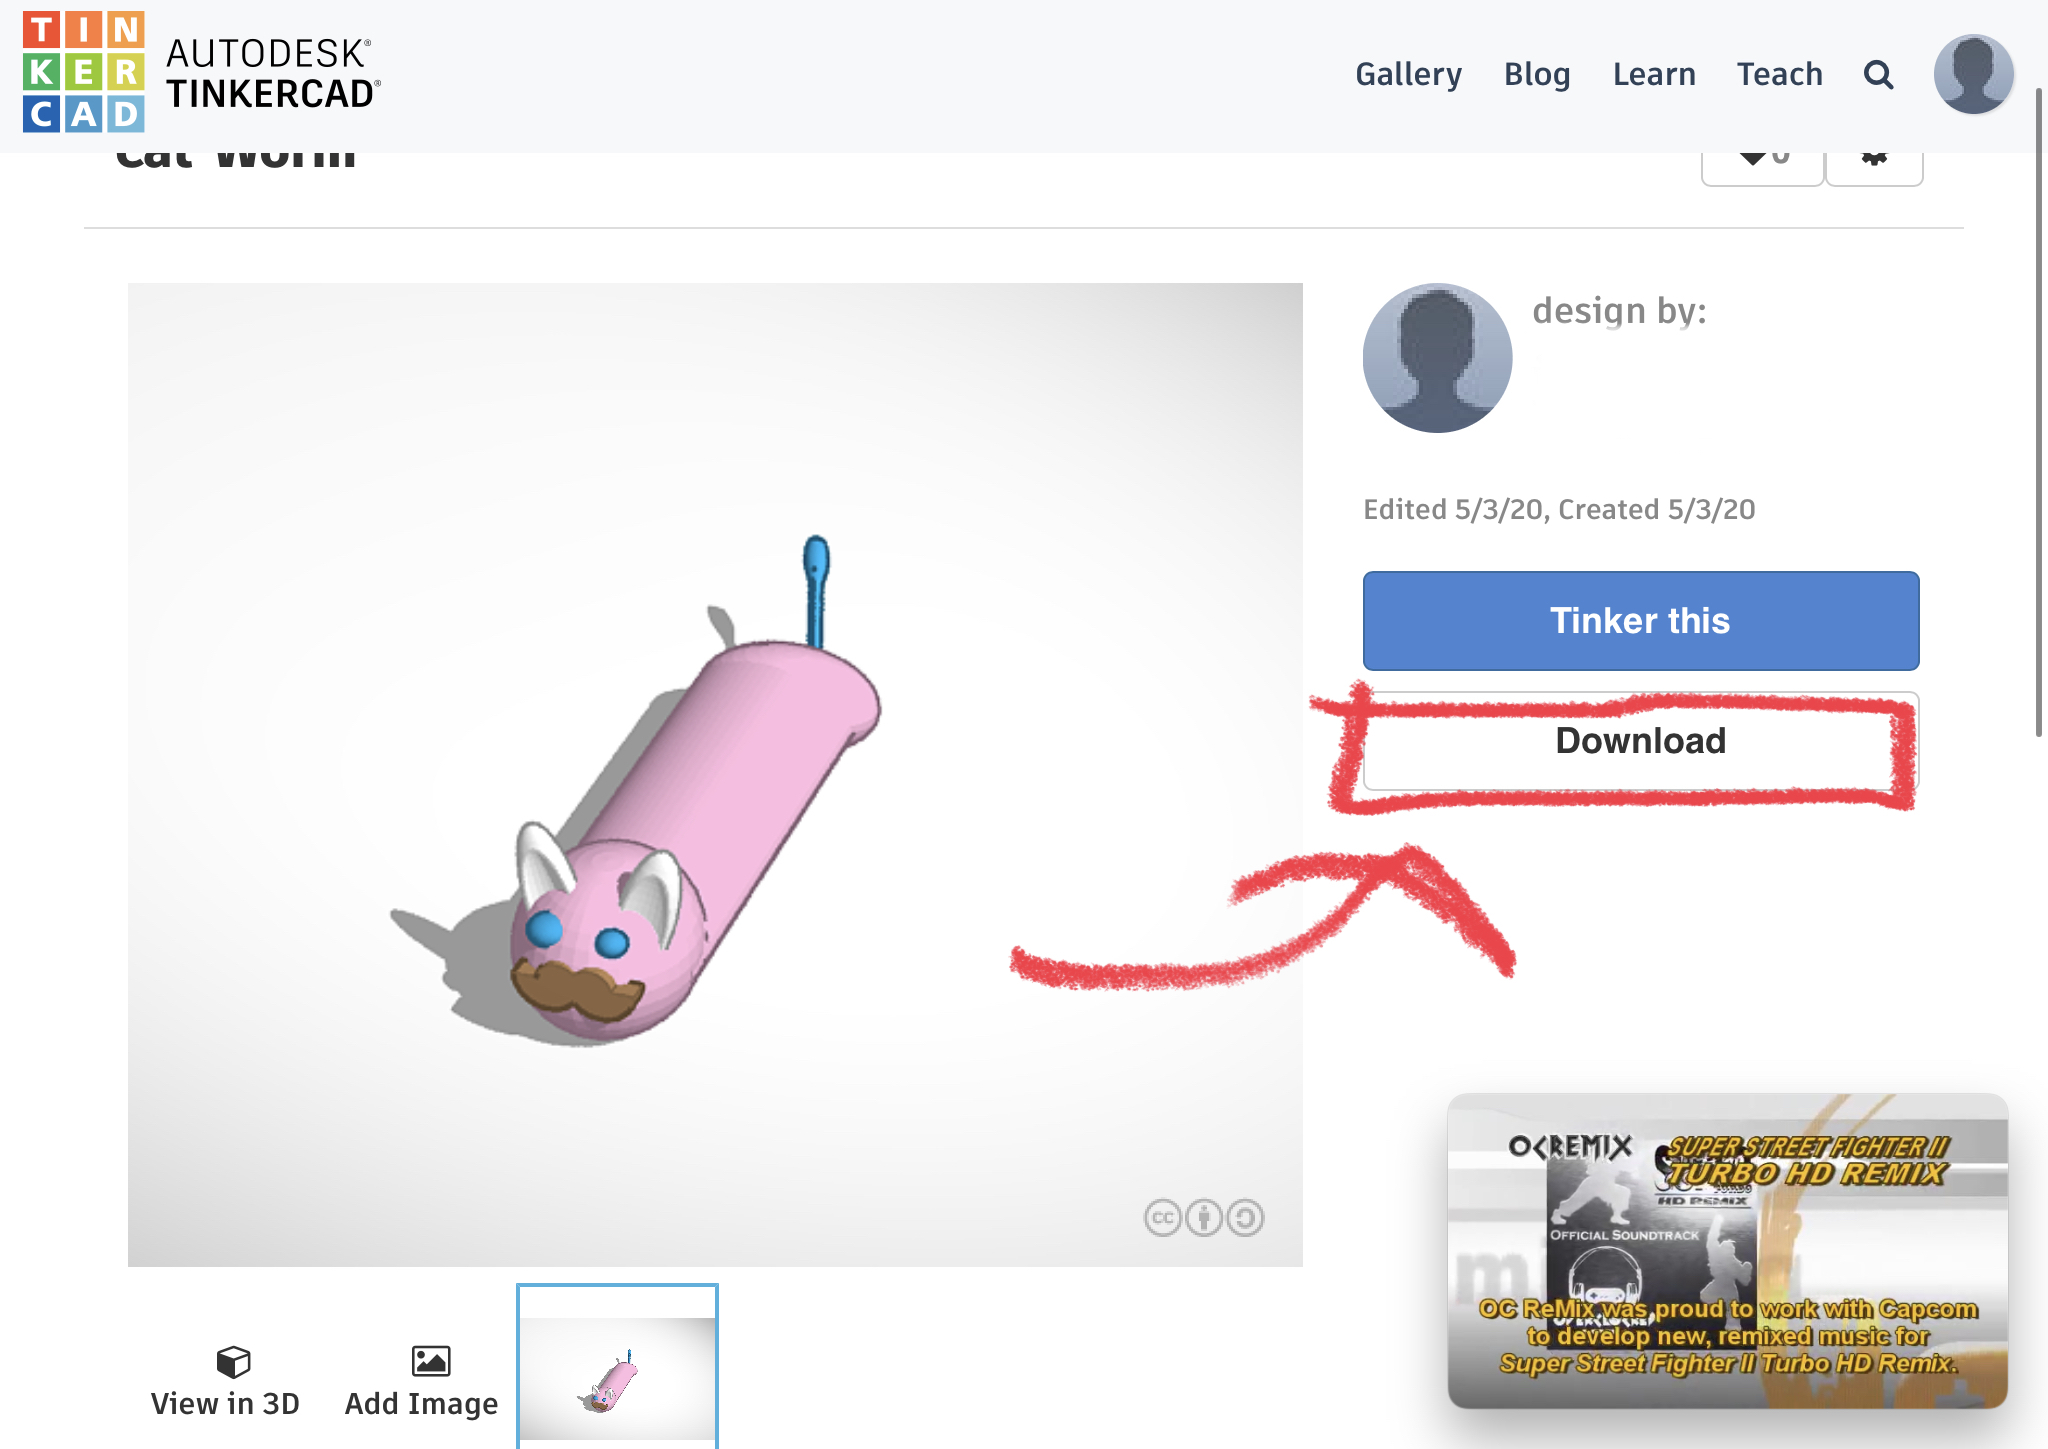Click the designer's avatar image
The height and width of the screenshot is (1449, 2048).
coord(1437,358)
